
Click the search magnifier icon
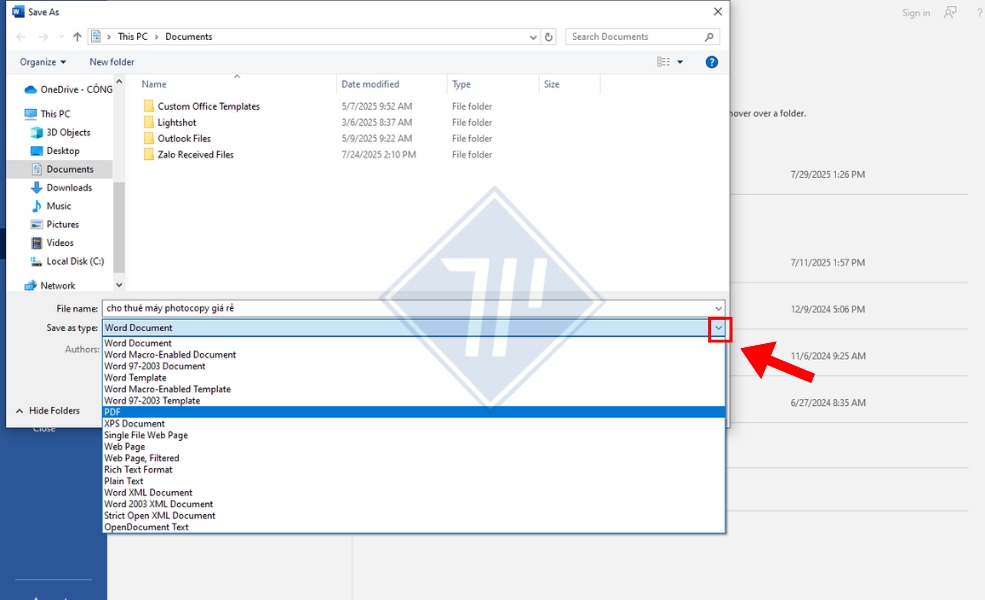709,37
